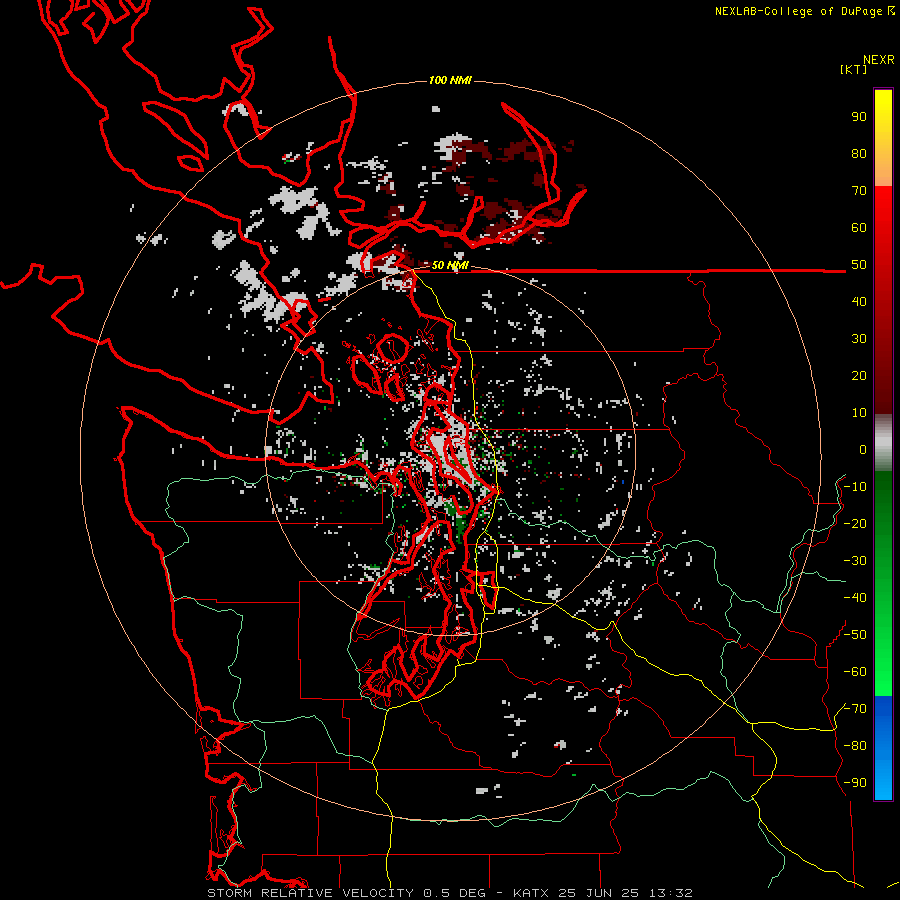Click the 90 value on the velocity scale
This screenshot has height=900, width=900.
pos(859,117)
